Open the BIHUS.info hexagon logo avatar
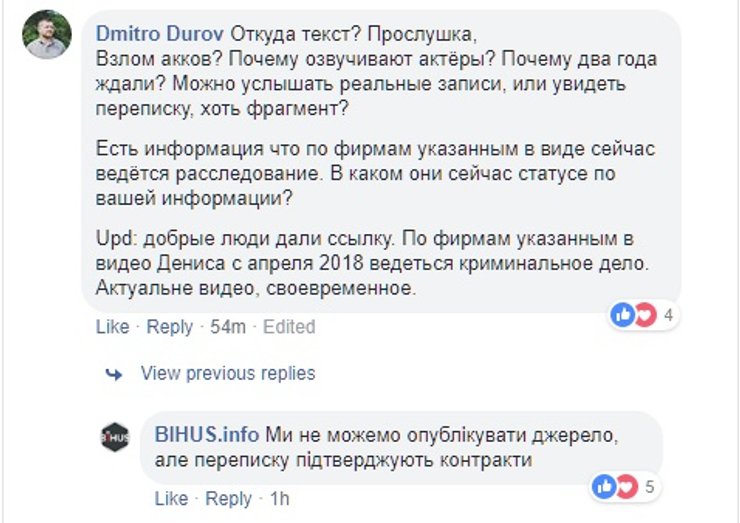Viewport: 740px width, 523px height. tap(115, 437)
